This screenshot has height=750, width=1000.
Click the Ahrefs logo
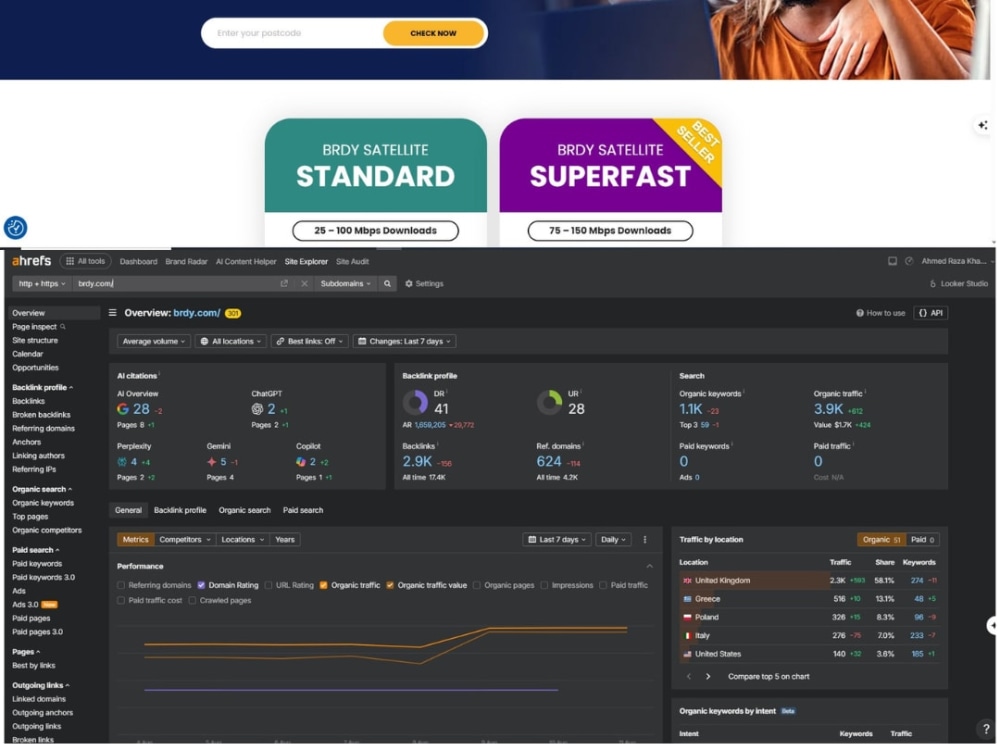coord(31,261)
